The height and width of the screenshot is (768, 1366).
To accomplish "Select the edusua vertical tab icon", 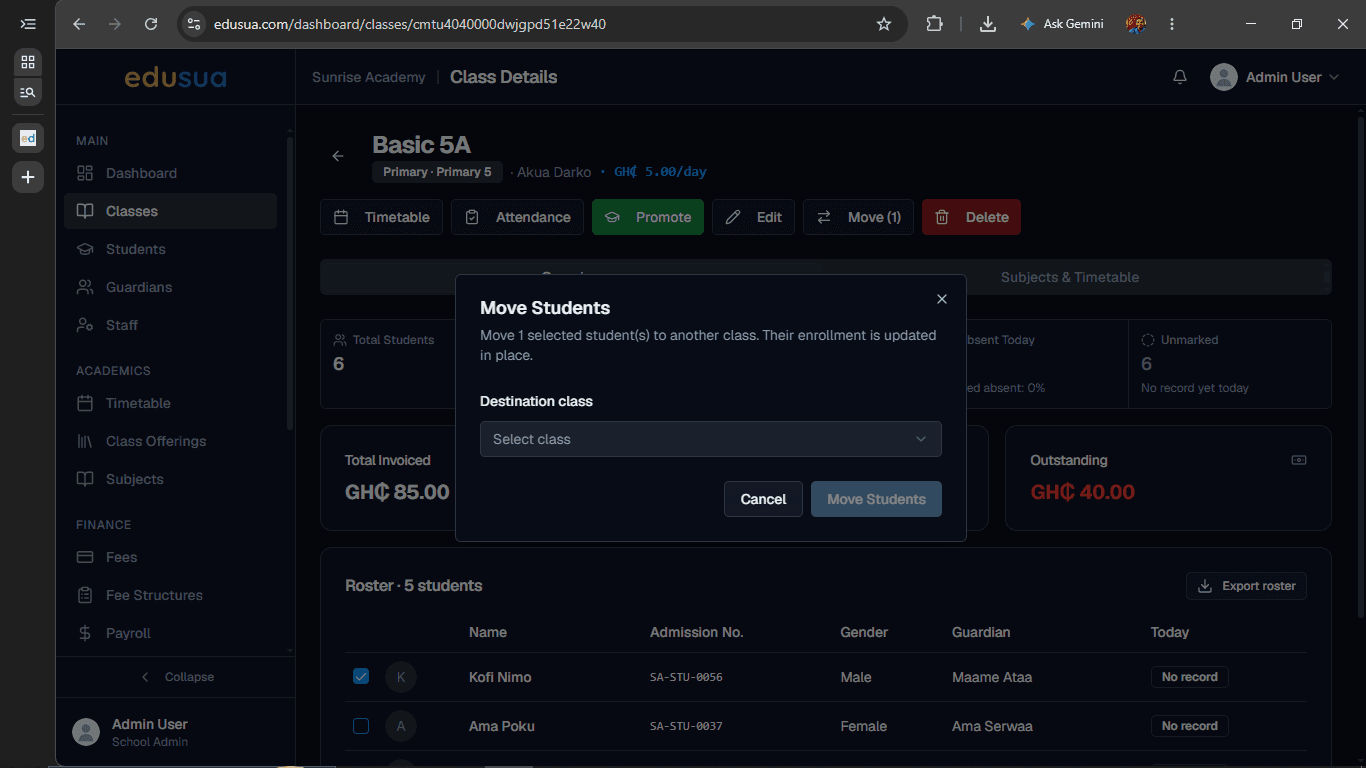I will click(x=28, y=138).
